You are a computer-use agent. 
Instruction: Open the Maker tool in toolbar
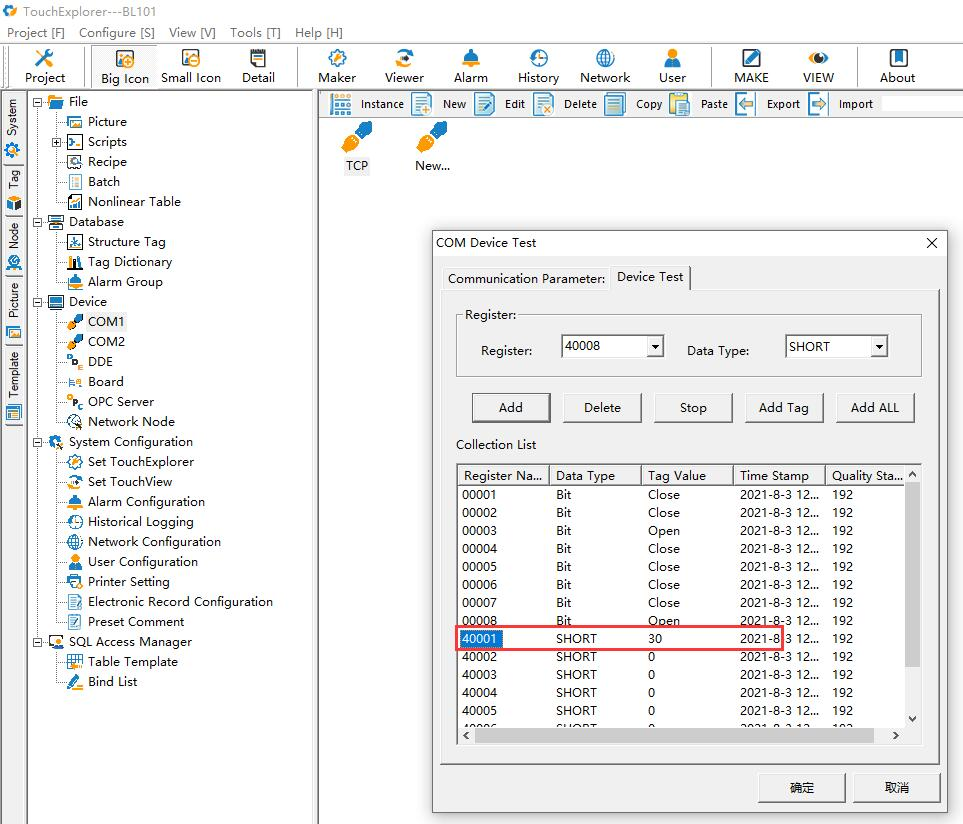(337, 66)
